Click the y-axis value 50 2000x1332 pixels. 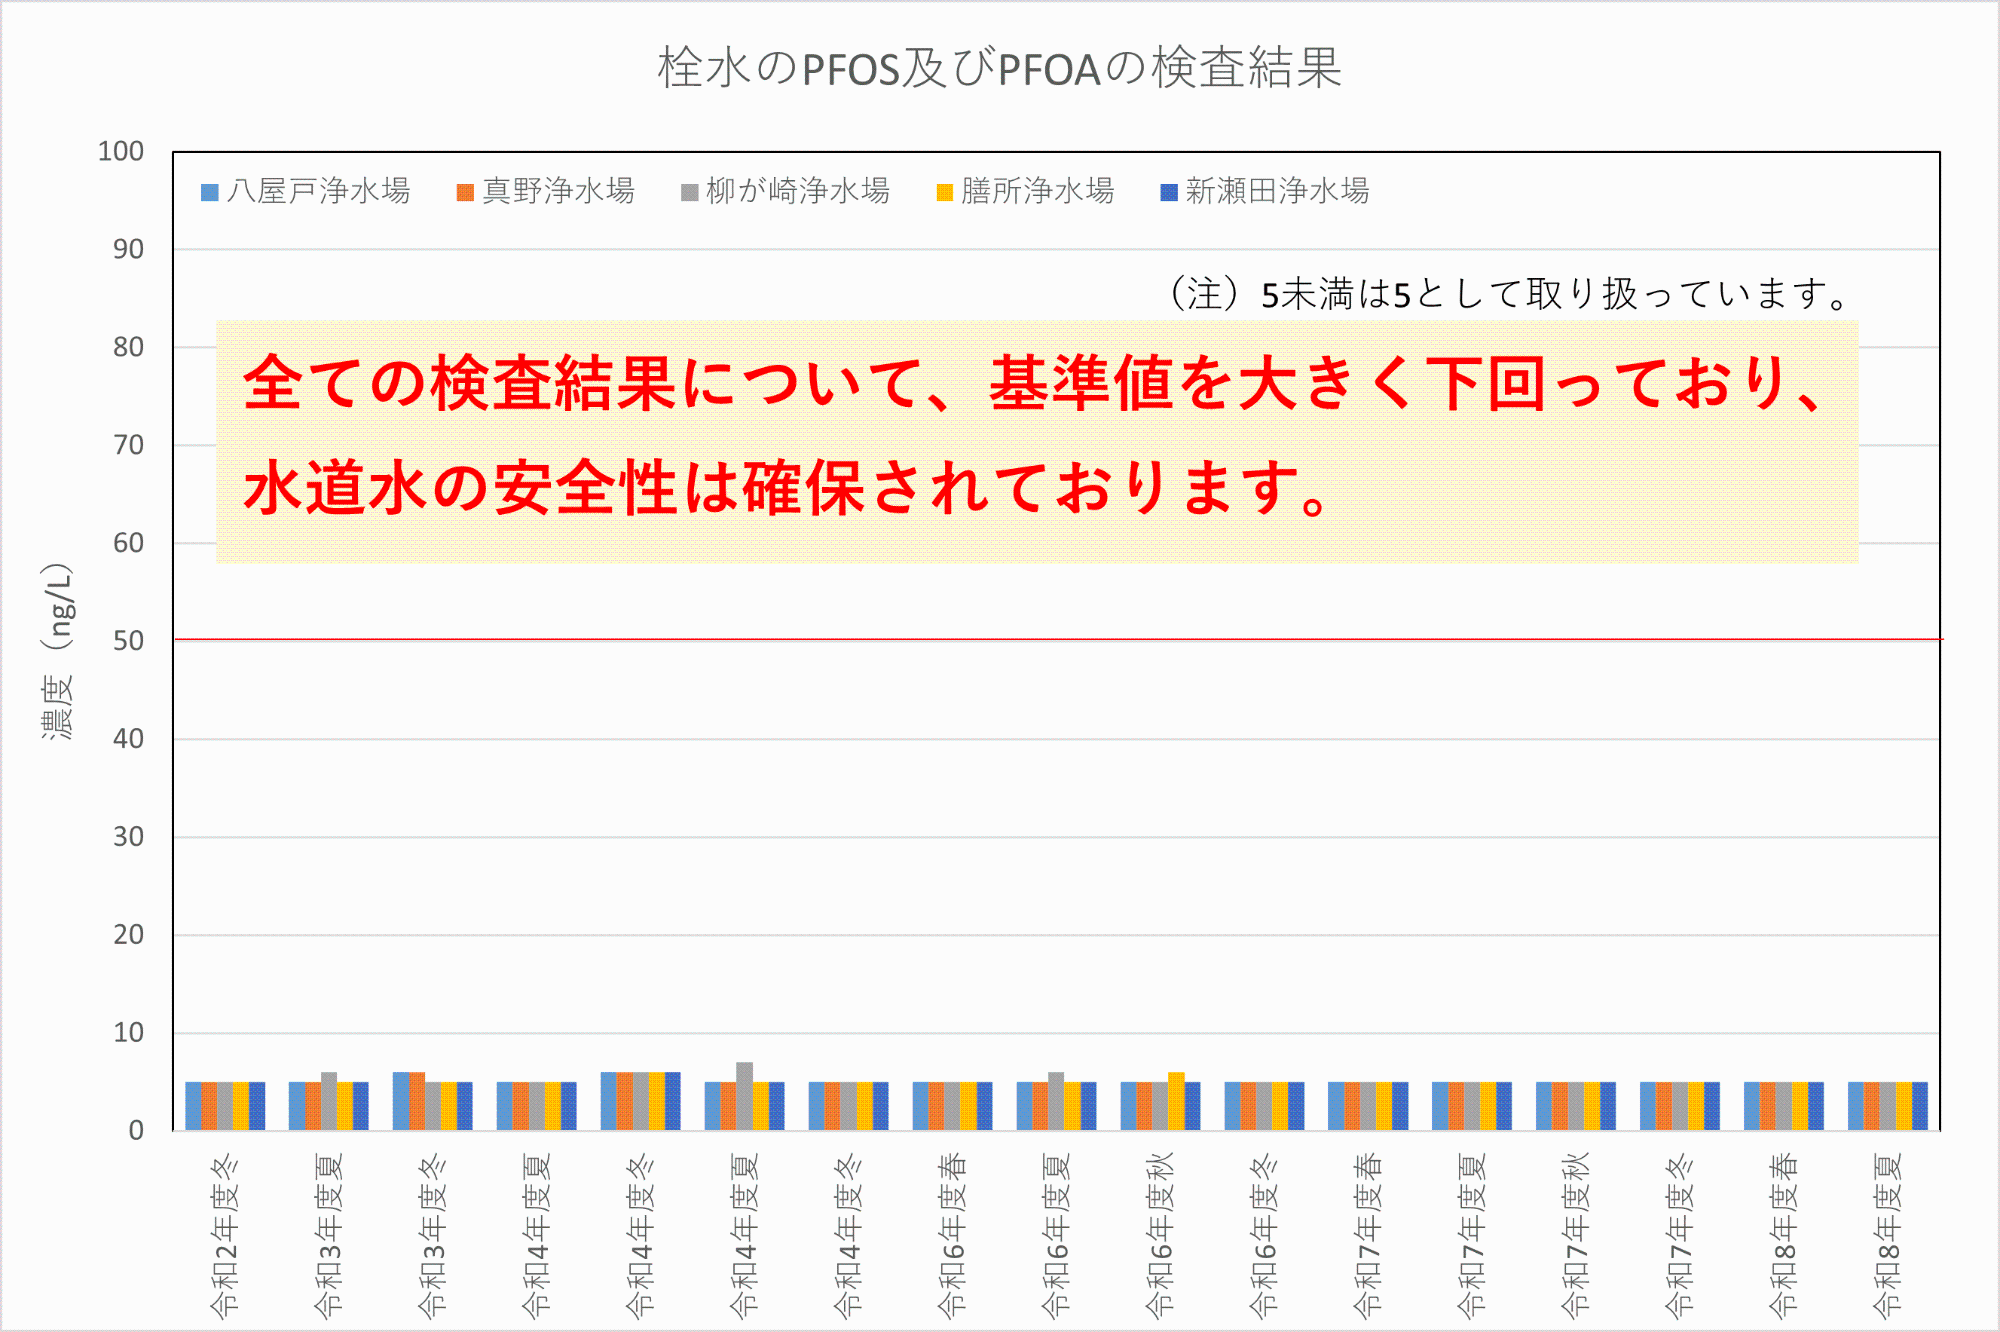tap(128, 641)
